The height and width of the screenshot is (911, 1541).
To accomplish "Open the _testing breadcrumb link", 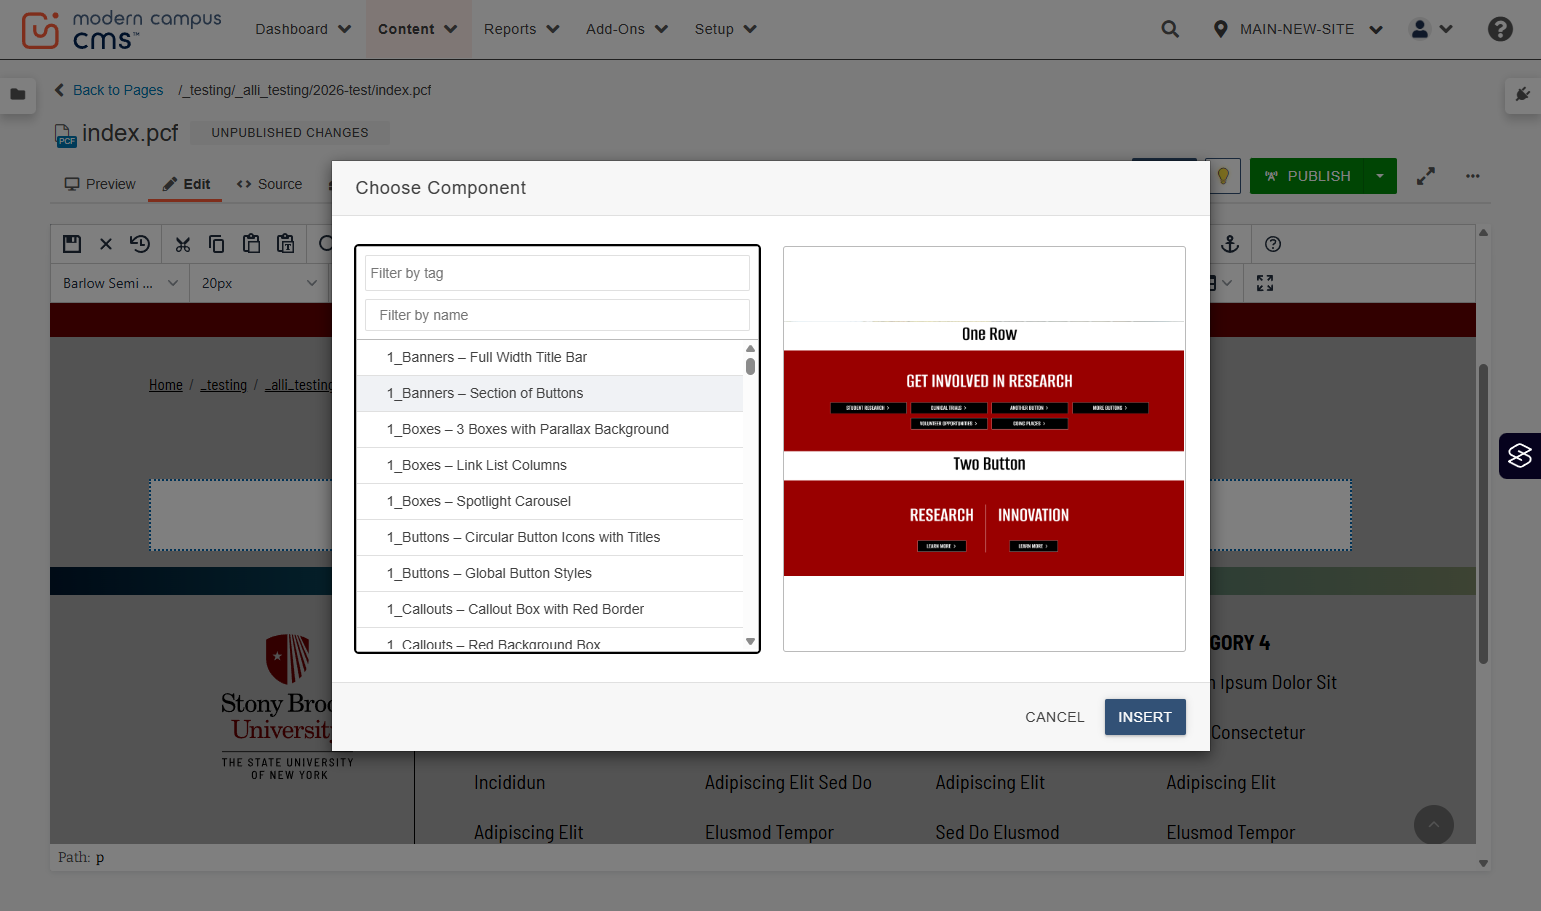I will click(x=224, y=385).
